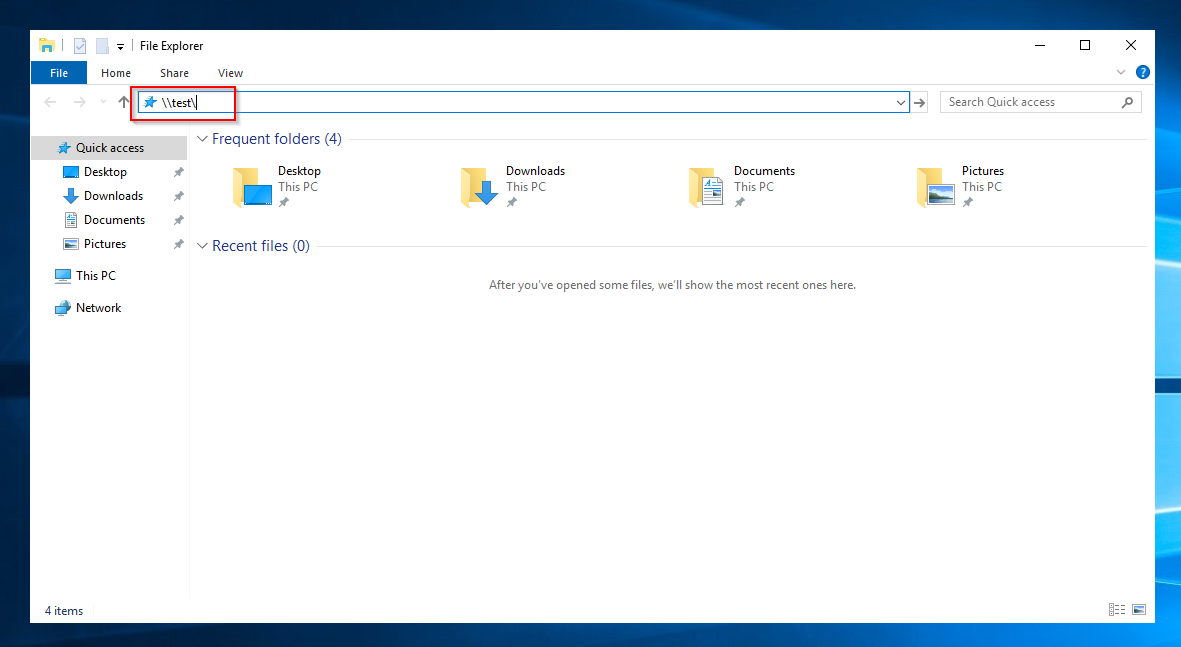1181x647 pixels.
Task: Switch to the View ribbon tab
Action: pos(230,73)
